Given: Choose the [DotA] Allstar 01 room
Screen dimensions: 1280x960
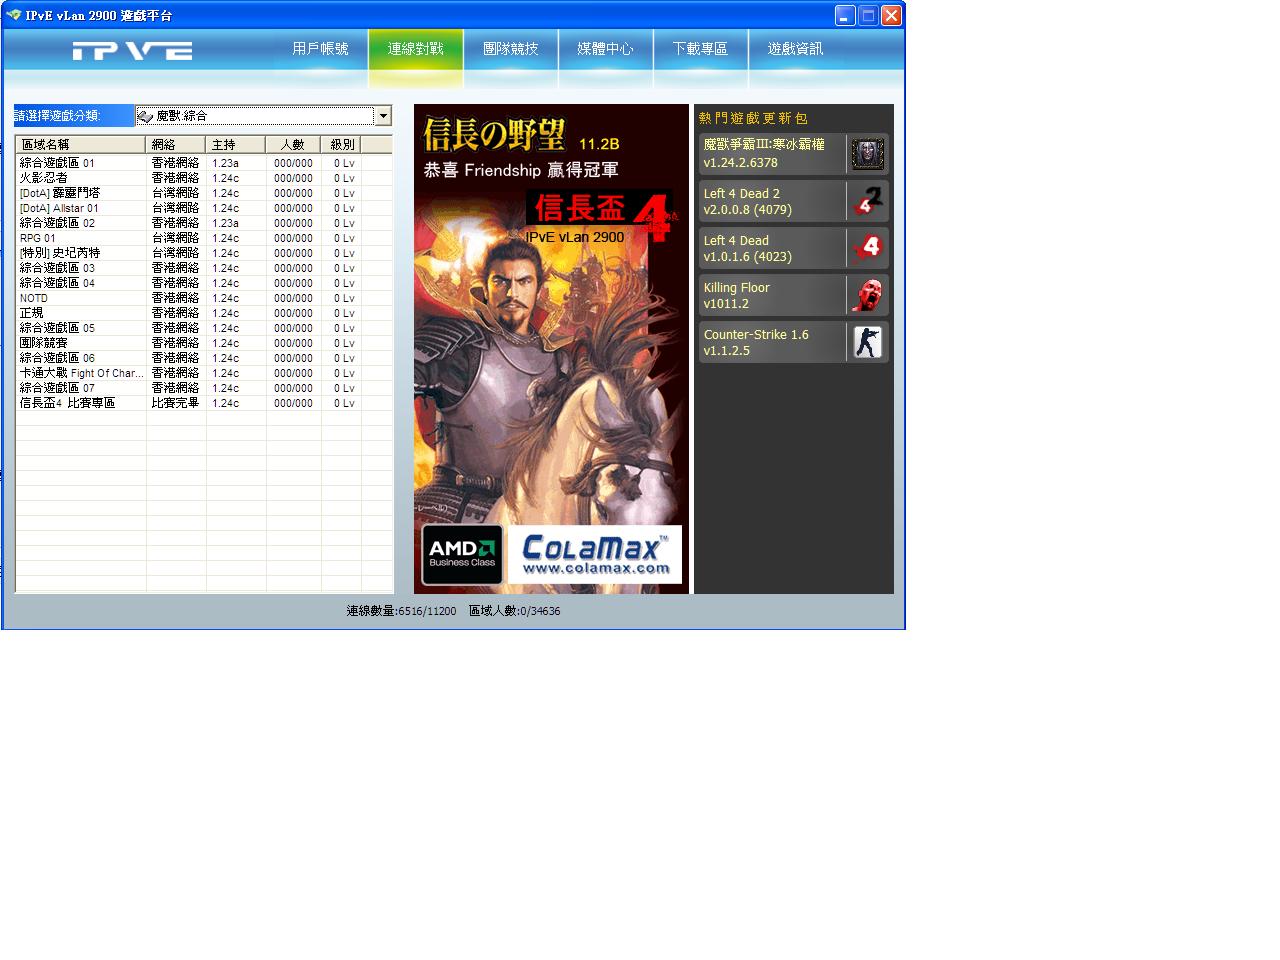Looking at the screenshot, I should point(204,208).
